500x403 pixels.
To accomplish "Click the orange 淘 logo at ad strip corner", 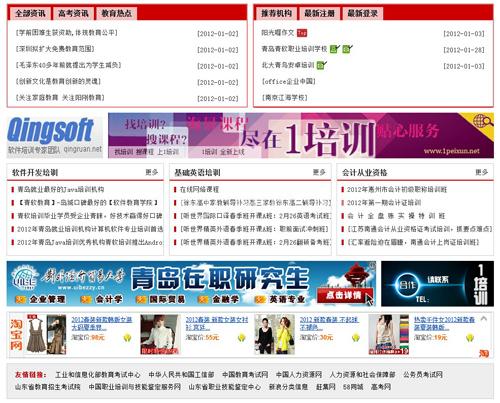I will (x=484, y=353).
